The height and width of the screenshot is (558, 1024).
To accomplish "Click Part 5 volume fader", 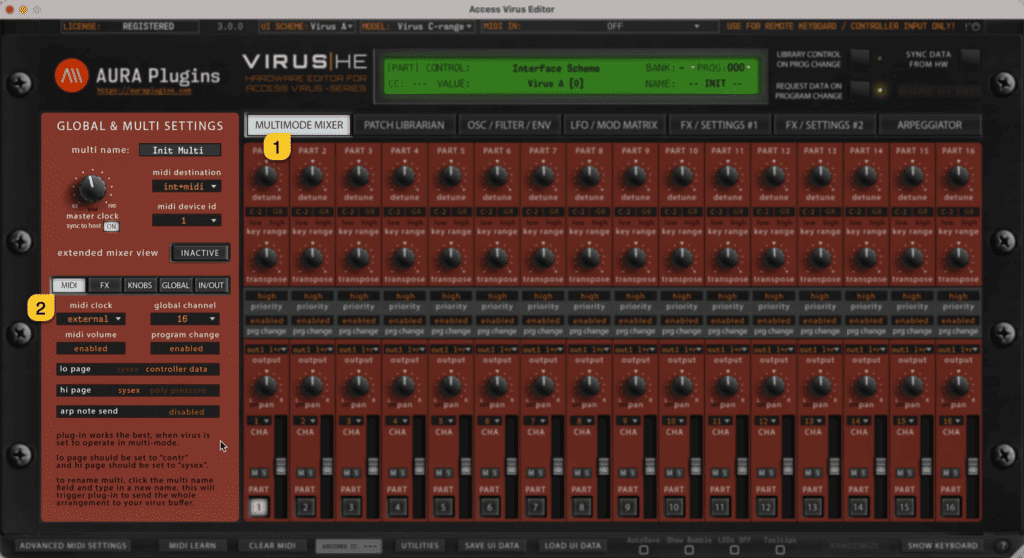I will (x=466, y=466).
